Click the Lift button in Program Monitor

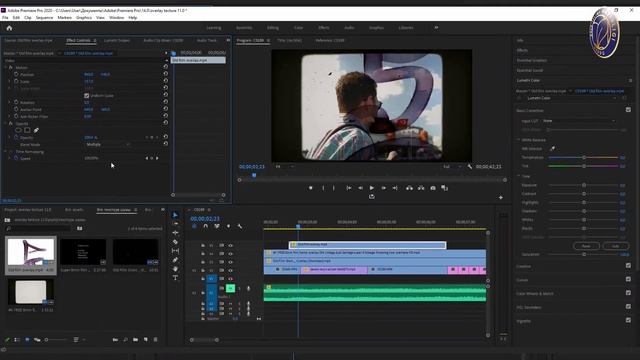click(409, 188)
